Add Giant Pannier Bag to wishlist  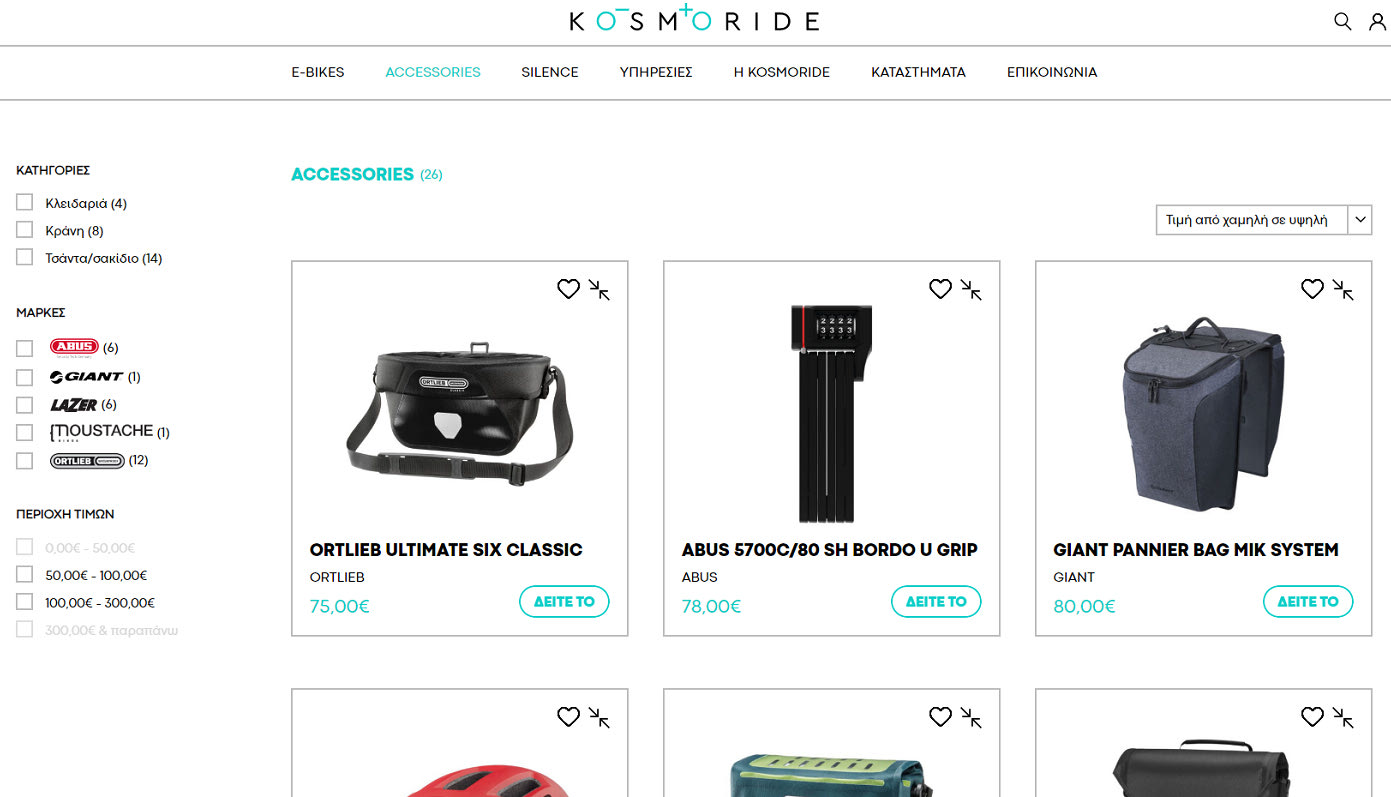[x=1312, y=289]
